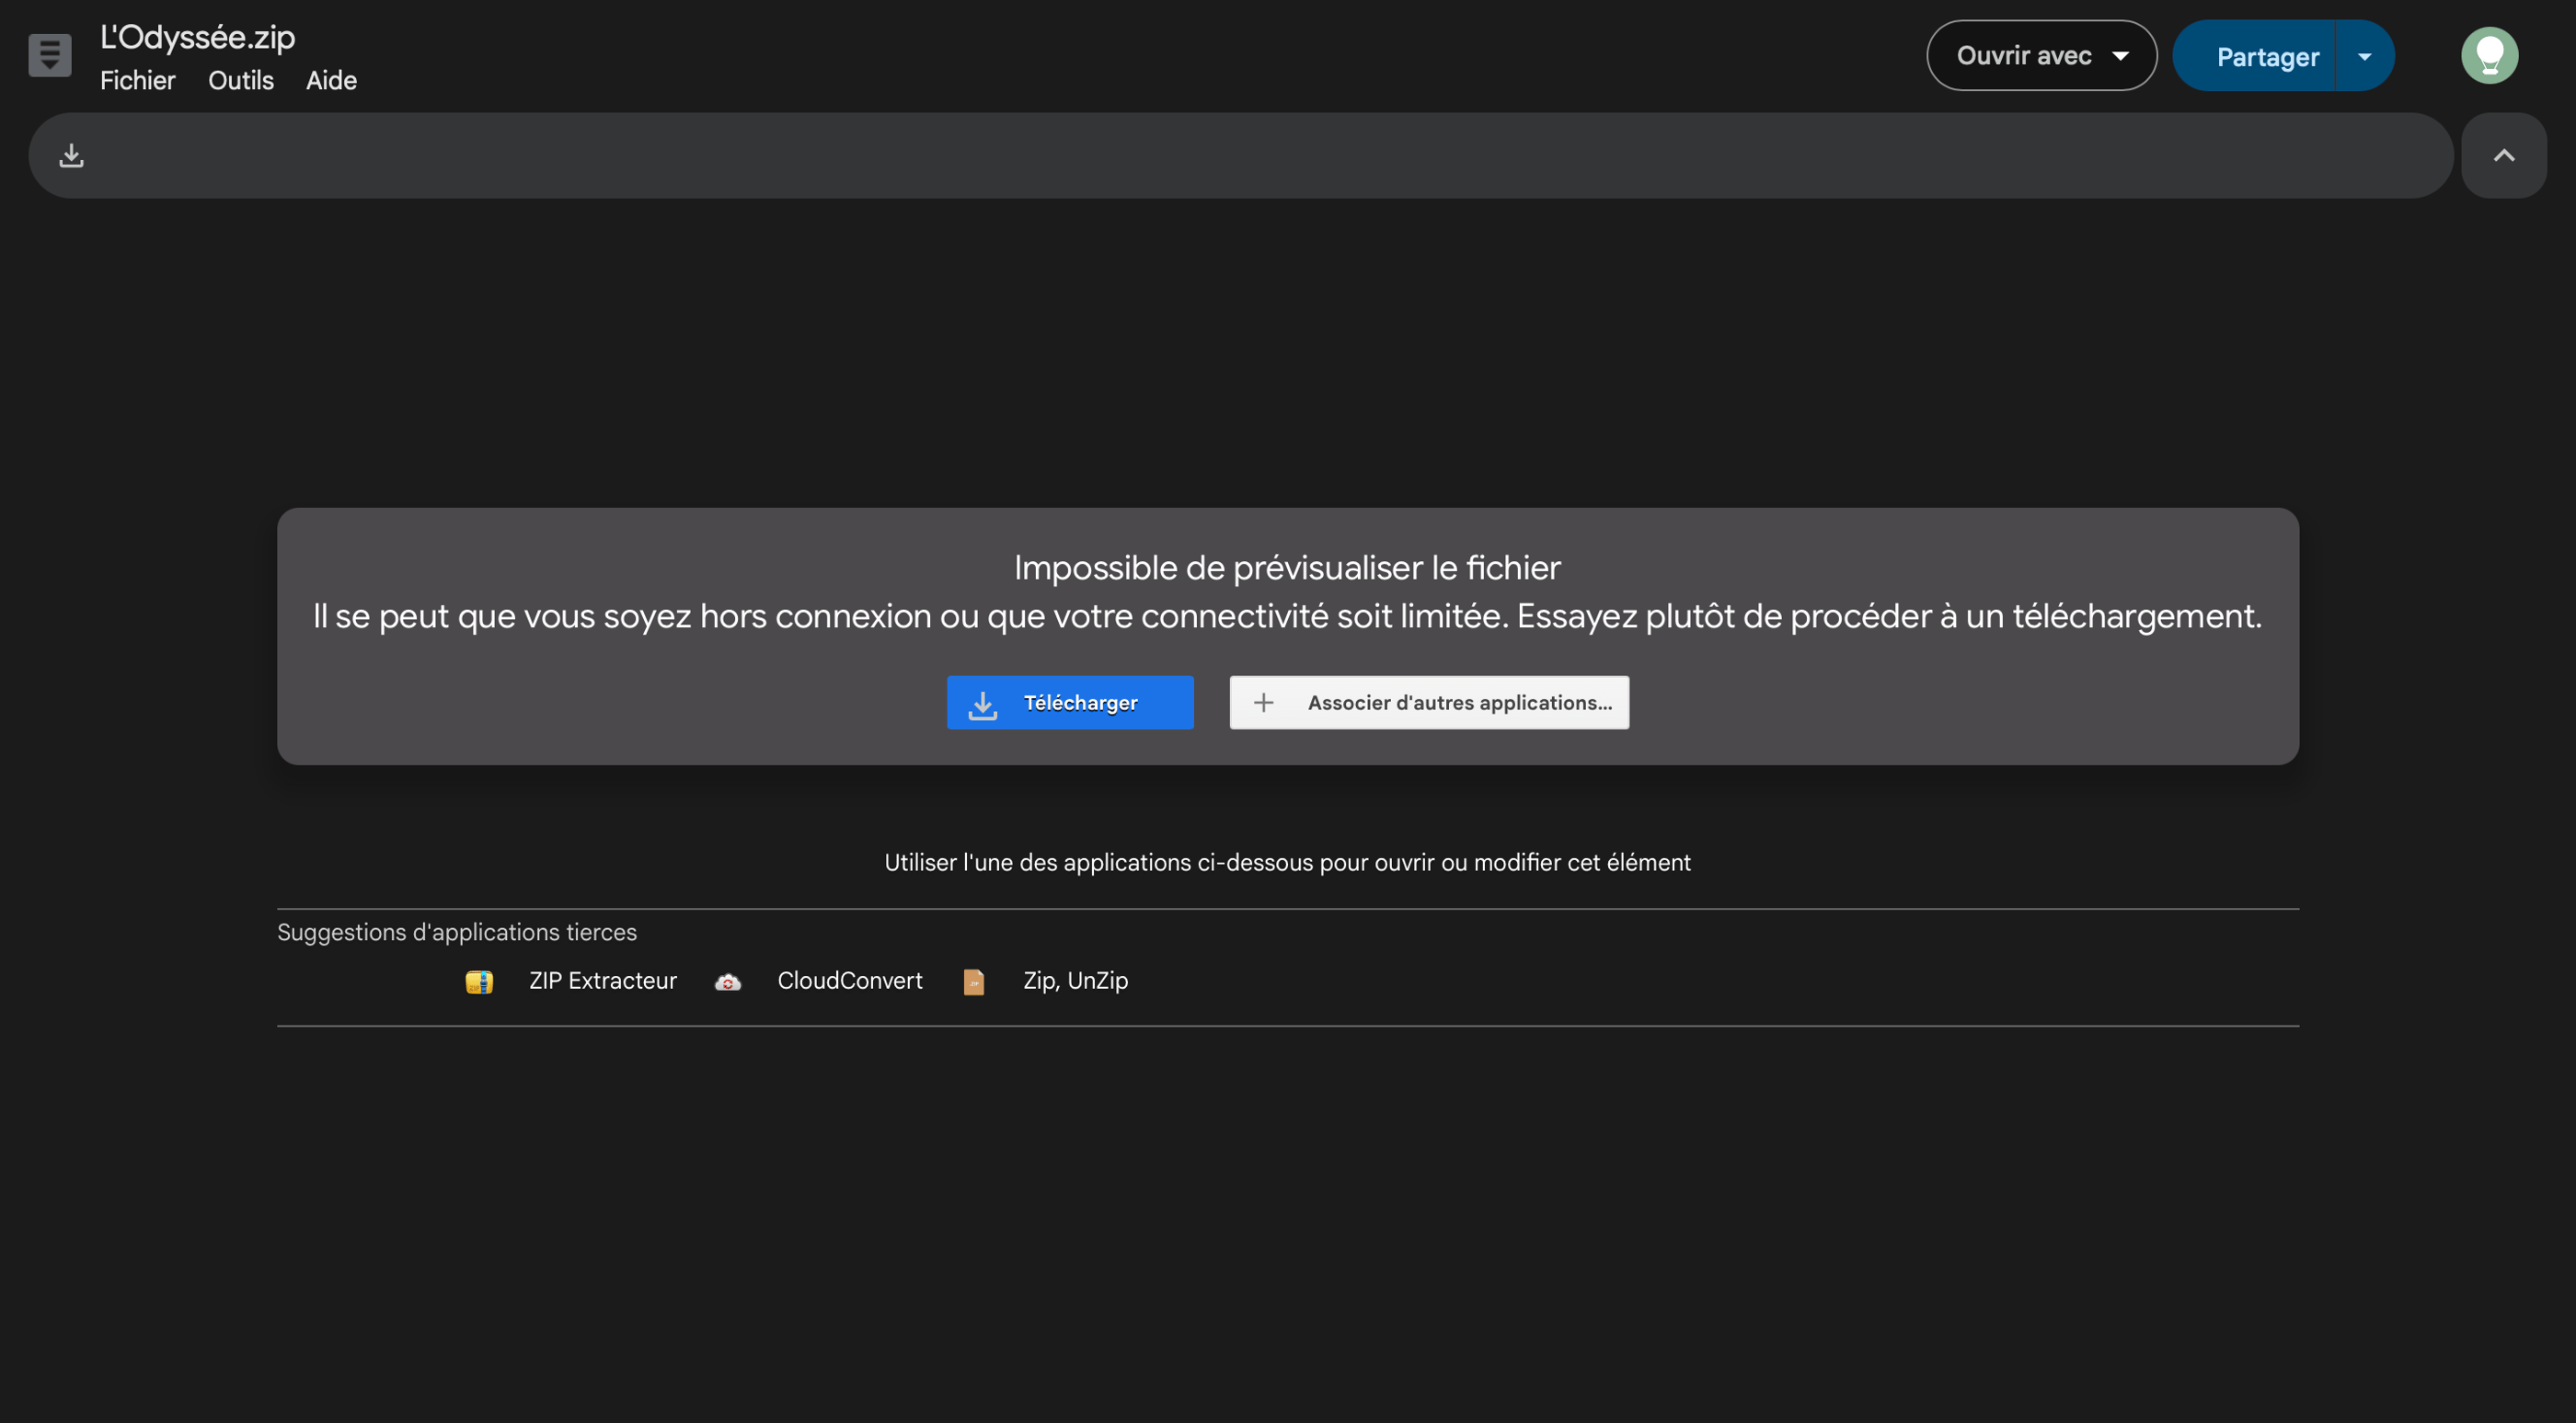
Task: Select the ZIP Extracteur suggestion label
Action: (602, 981)
